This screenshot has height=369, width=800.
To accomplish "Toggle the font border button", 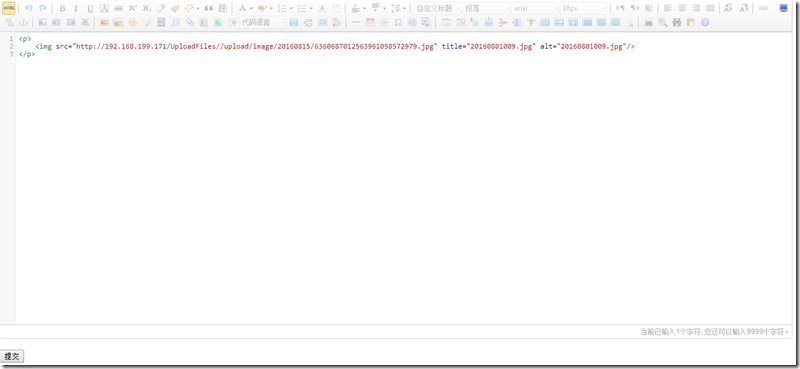I will (x=104, y=8).
